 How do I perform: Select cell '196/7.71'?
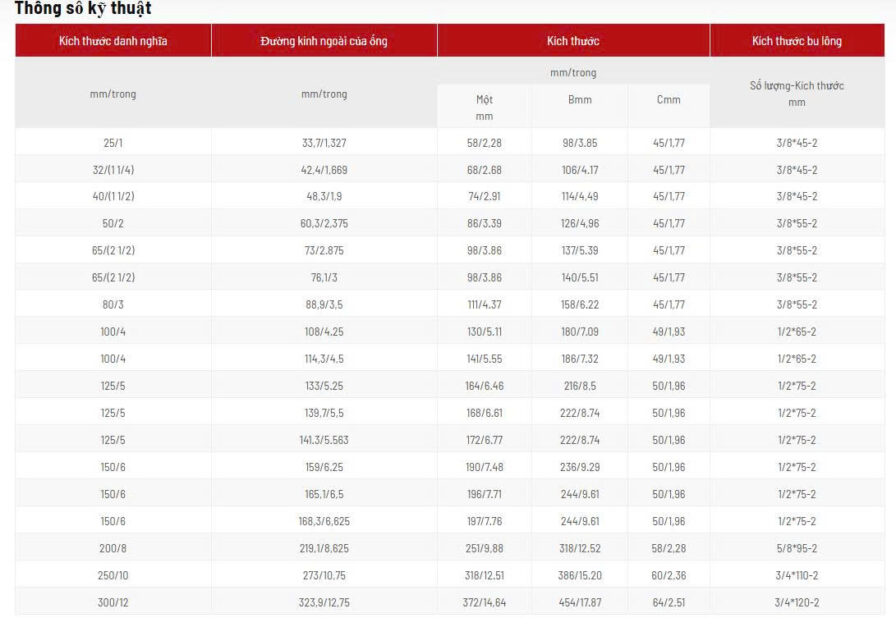tap(484, 494)
